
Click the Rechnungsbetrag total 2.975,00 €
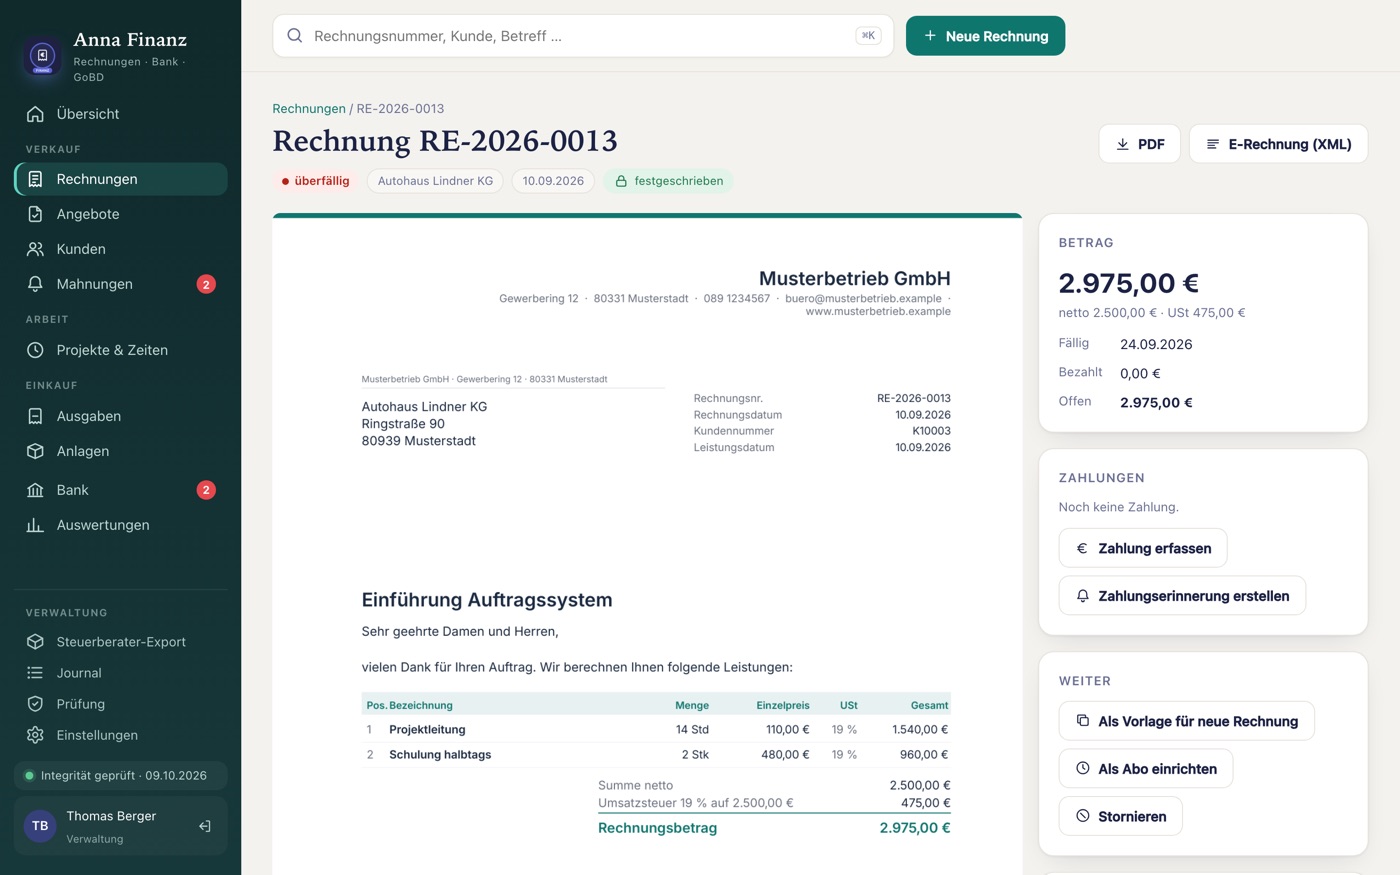(x=915, y=828)
